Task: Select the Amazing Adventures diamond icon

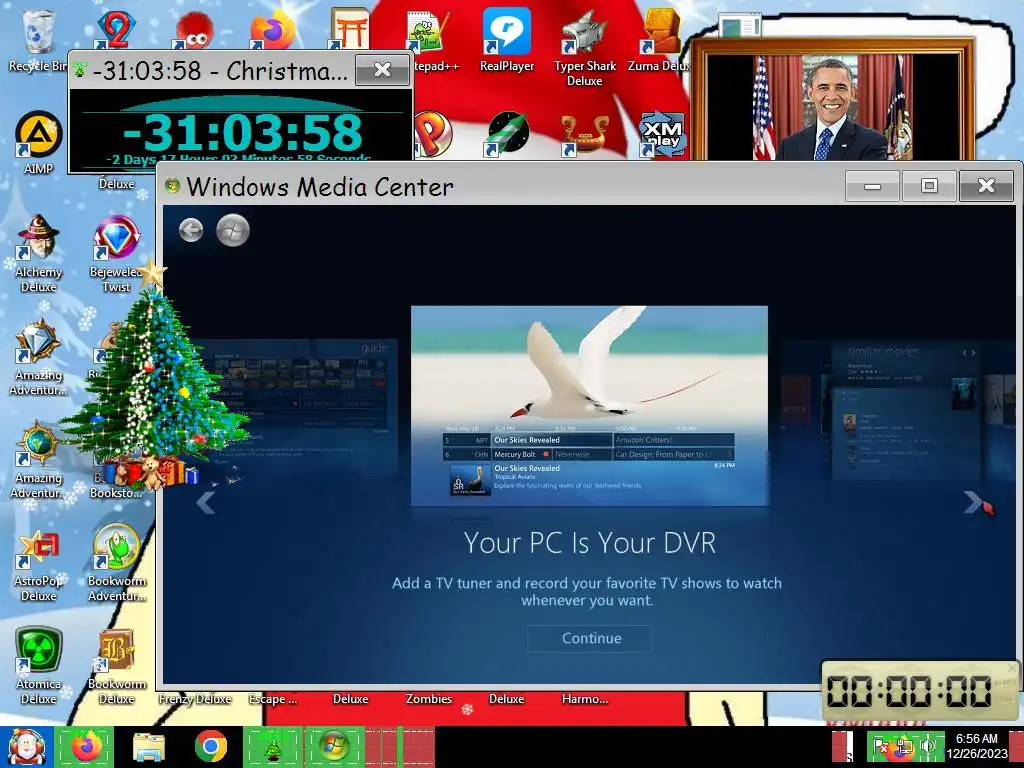Action: (x=38, y=357)
